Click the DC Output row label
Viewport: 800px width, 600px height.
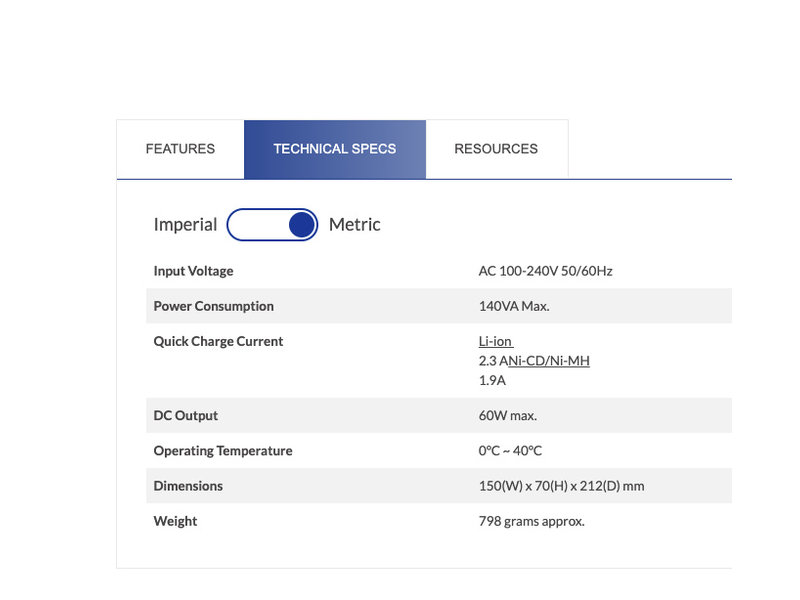click(185, 416)
